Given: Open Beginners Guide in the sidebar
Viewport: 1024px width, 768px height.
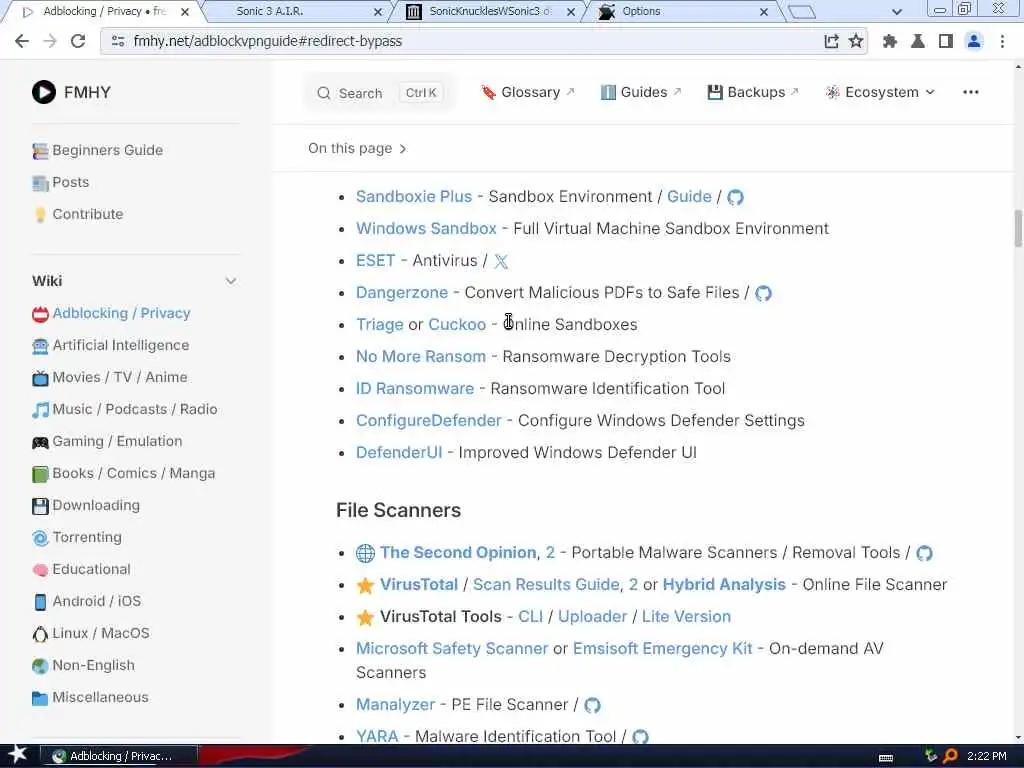Looking at the screenshot, I should [97, 150].
